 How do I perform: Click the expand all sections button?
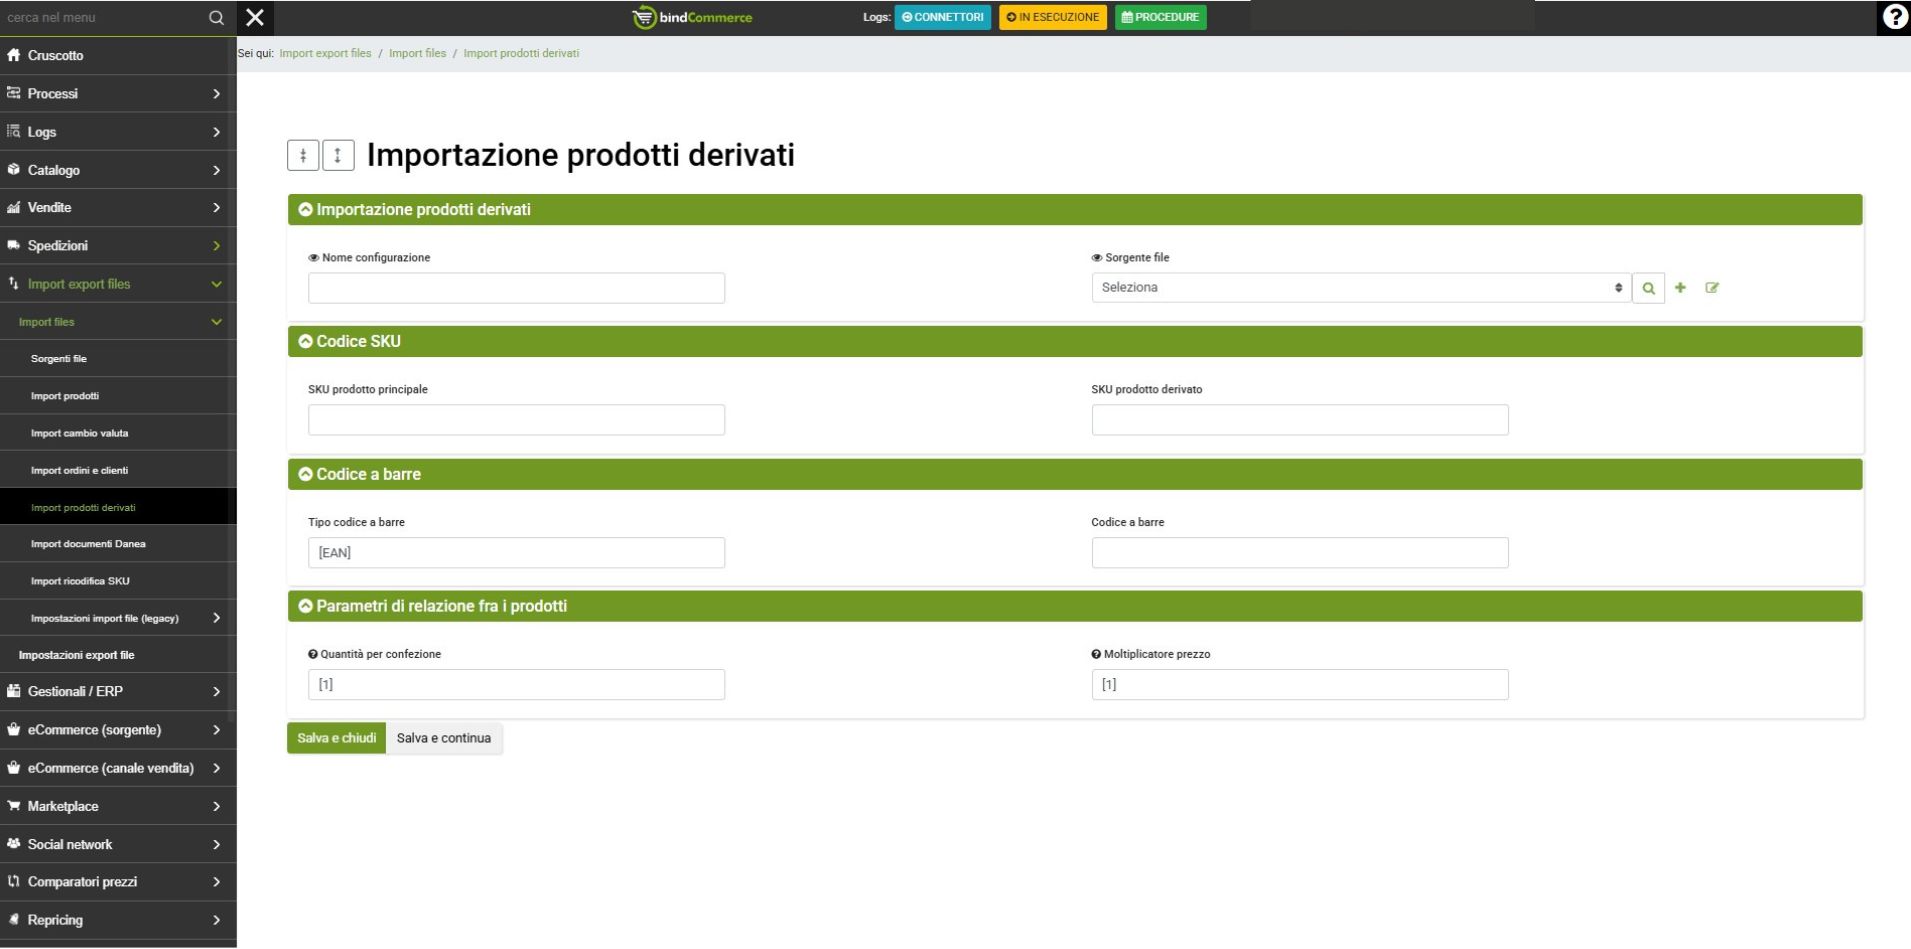pos(338,155)
